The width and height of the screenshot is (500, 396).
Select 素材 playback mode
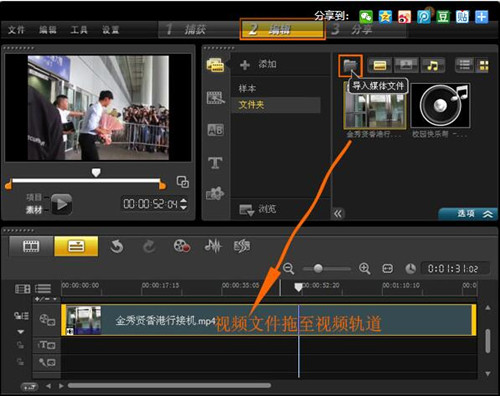(x=34, y=210)
